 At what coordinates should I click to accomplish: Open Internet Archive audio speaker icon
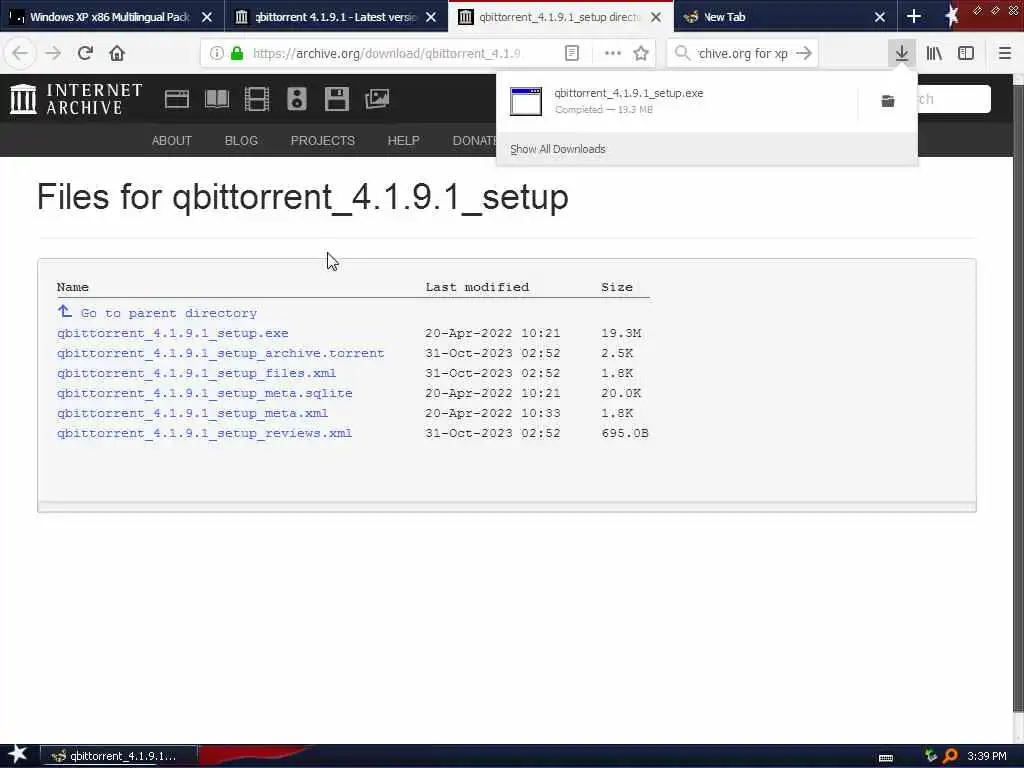[296, 99]
